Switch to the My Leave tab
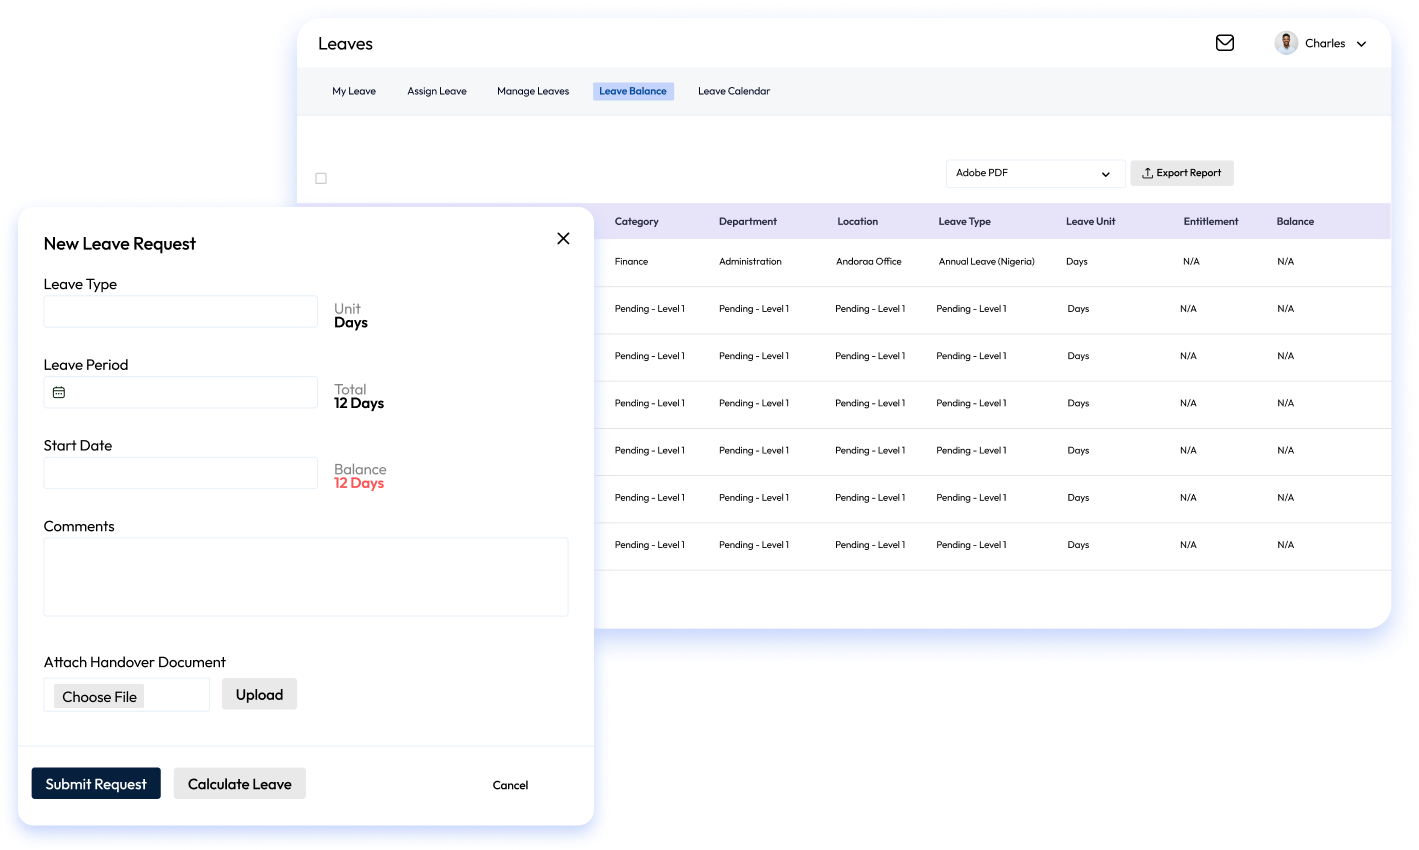The image size is (1419, 850). click(x=354, y=91)
